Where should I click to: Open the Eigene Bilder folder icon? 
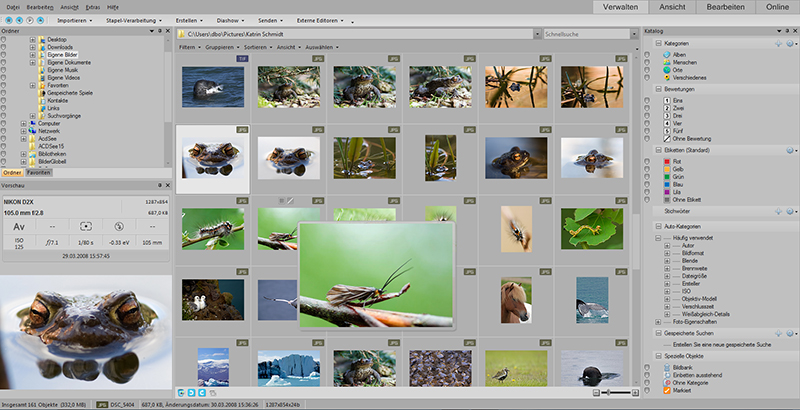tap(40, 54)
